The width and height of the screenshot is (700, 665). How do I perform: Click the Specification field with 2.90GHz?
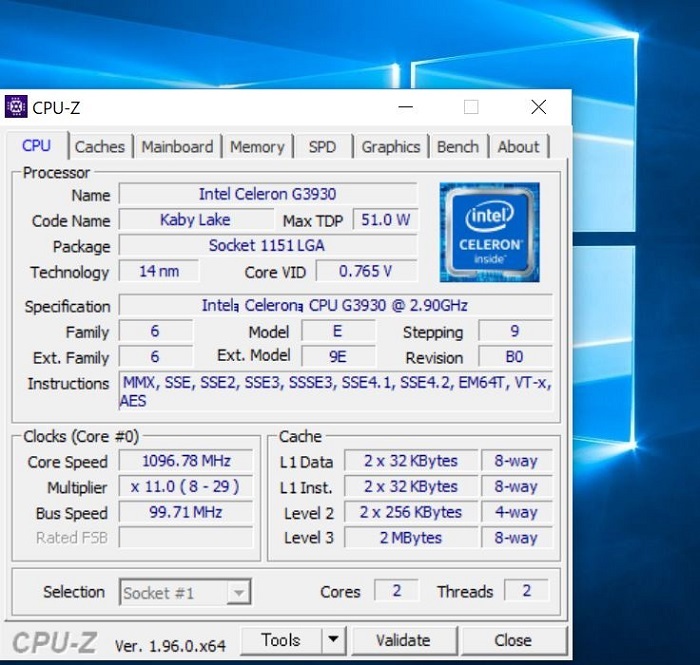pyautogui.click(x=336, y=305)
